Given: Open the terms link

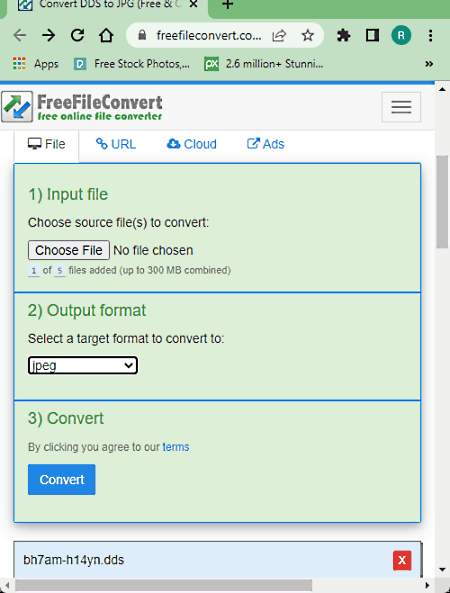Looking at the screenshot, I should 176,447.
